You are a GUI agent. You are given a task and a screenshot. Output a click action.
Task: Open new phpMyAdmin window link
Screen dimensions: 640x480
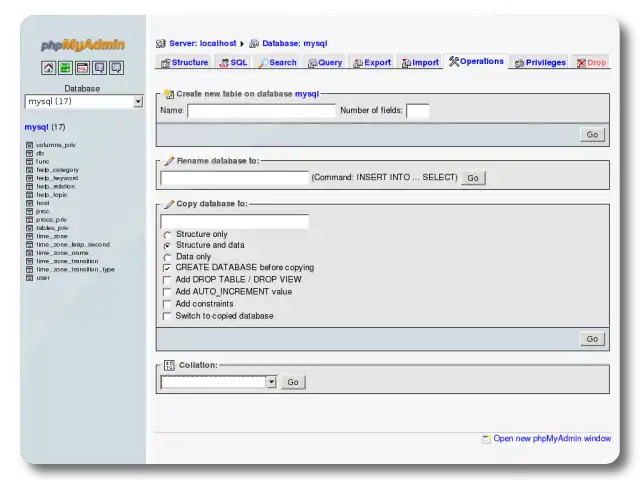(551, 438)
